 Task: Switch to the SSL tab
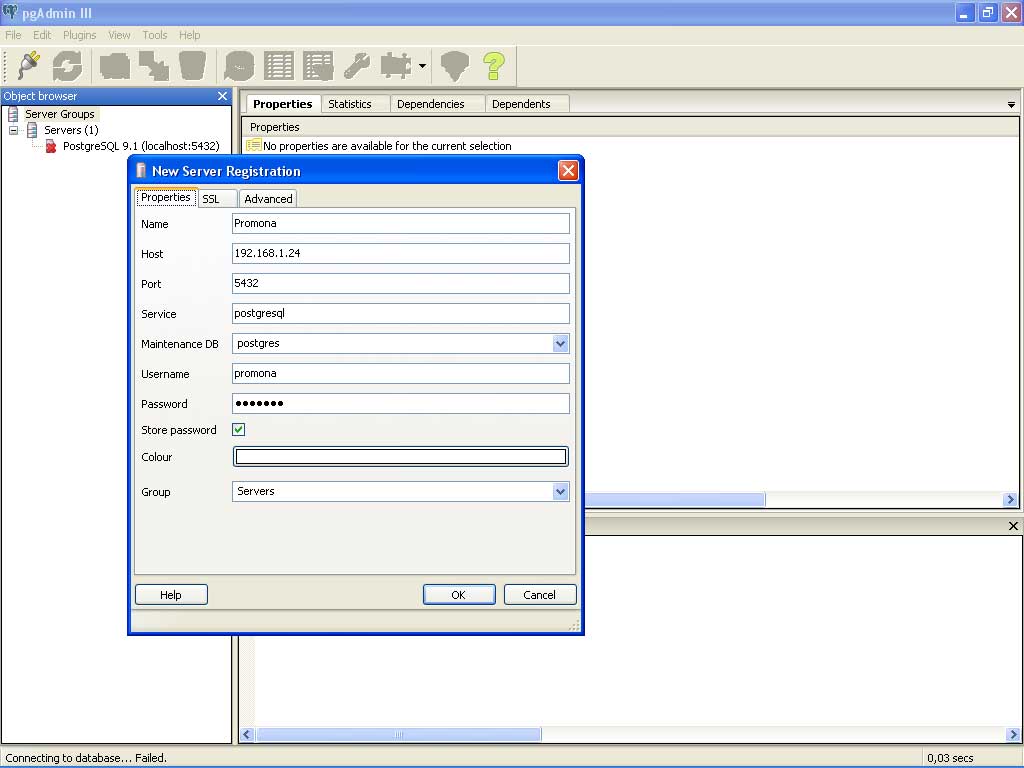[x=211, y=199]
